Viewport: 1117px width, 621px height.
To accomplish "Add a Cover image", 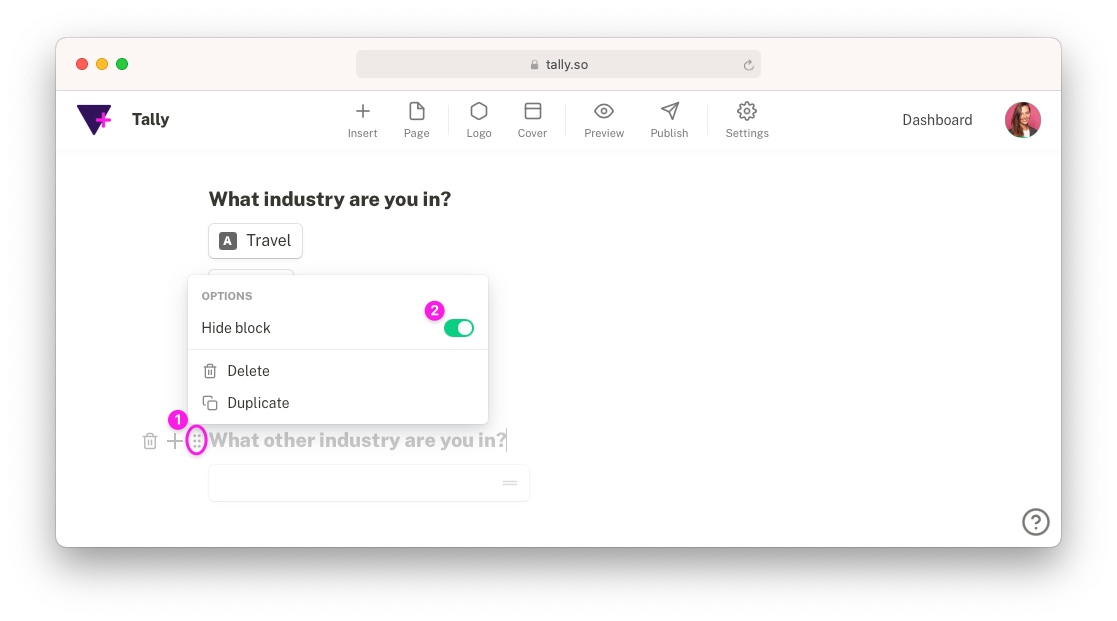I will (532, 120).
